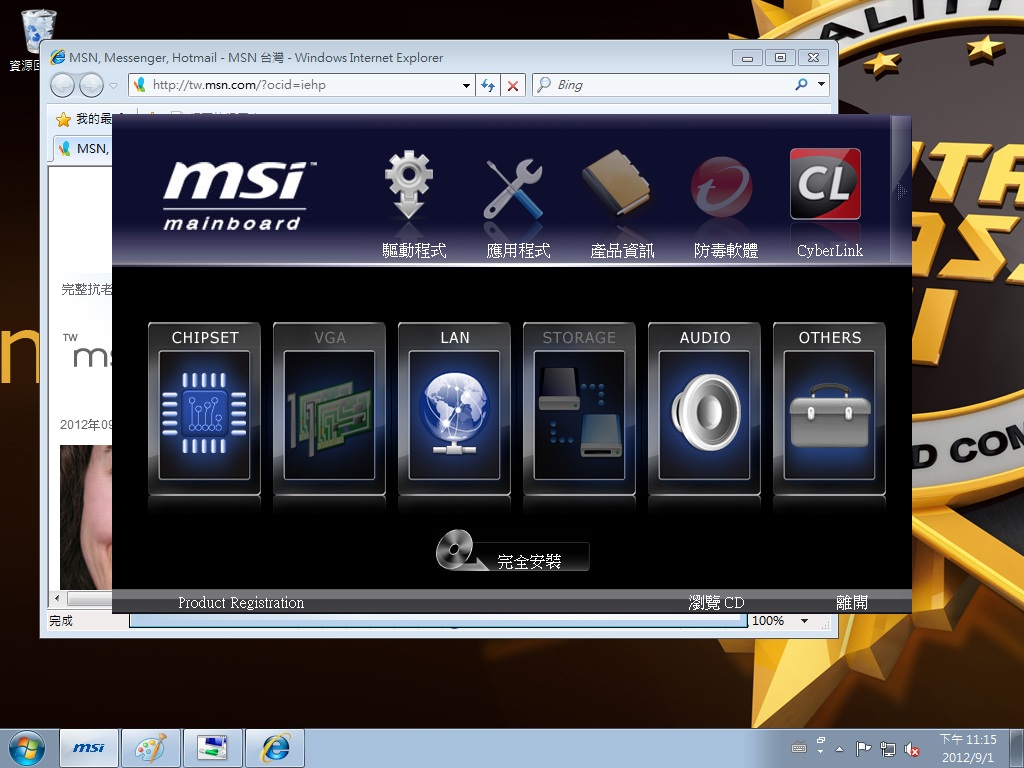This screenshot has width=1024, height=768.
Task: Click the taskbar icon next to Paint
Action: click(212, 748)
